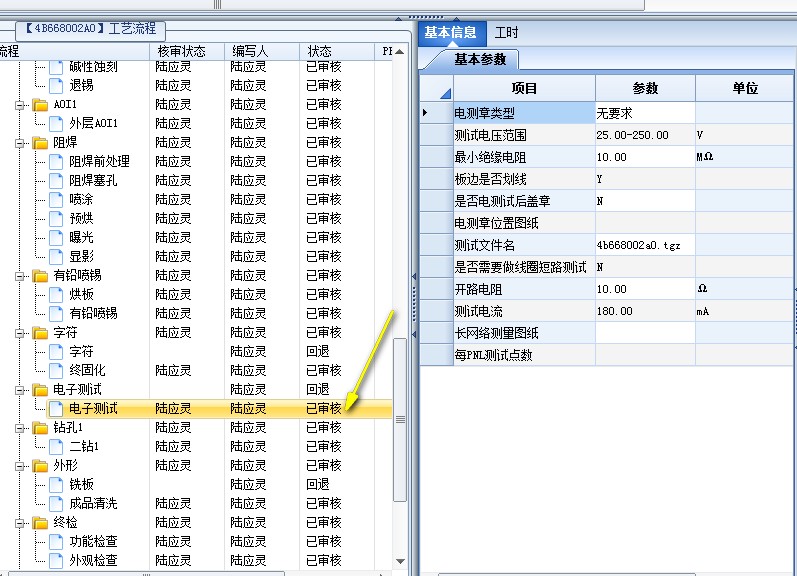
Task: Select the 电测章类型 row indicator
Action: tap(437, 113)
